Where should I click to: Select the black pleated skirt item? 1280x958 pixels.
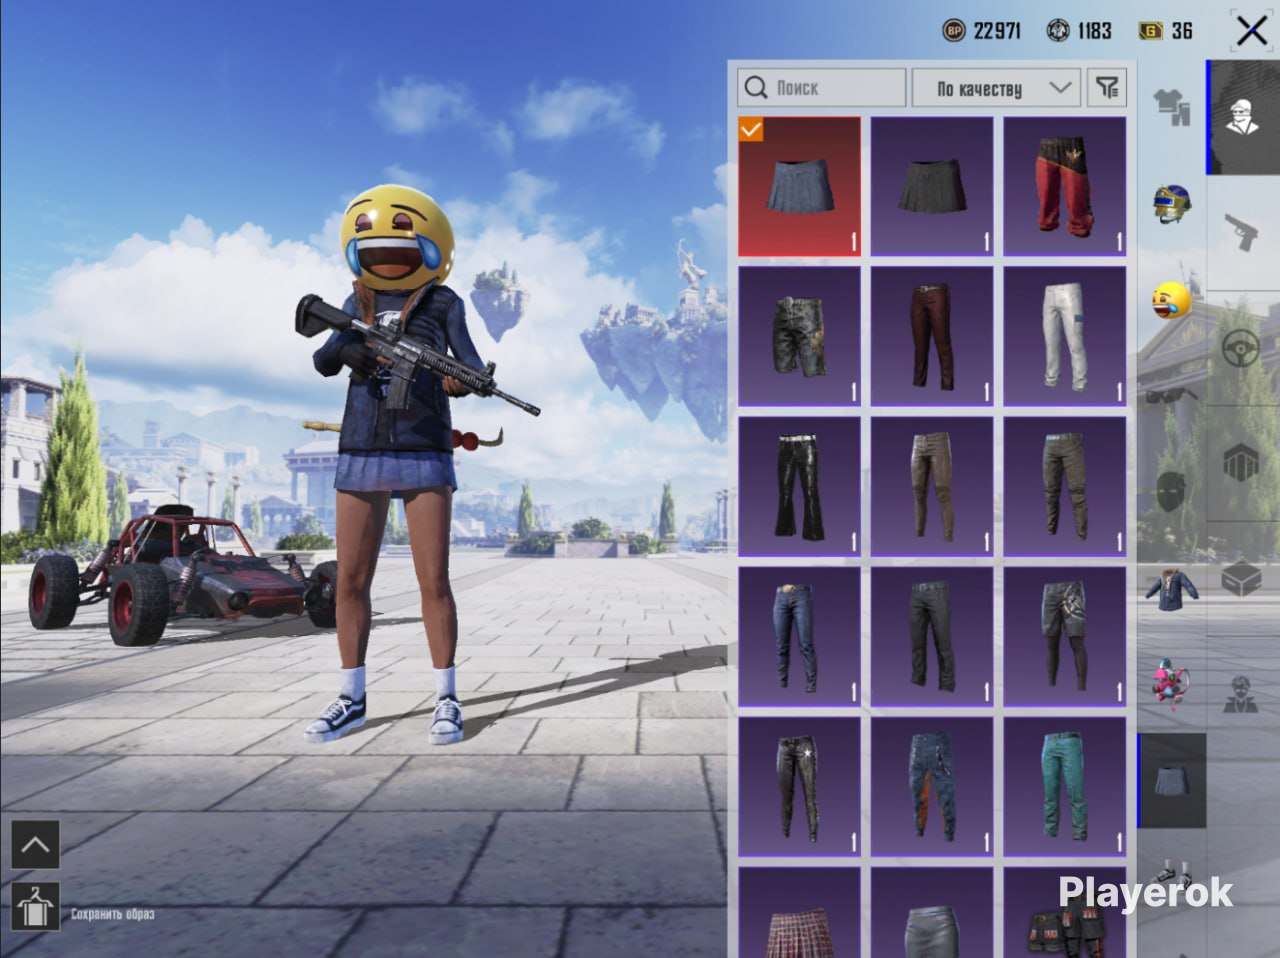pos(932,187)
